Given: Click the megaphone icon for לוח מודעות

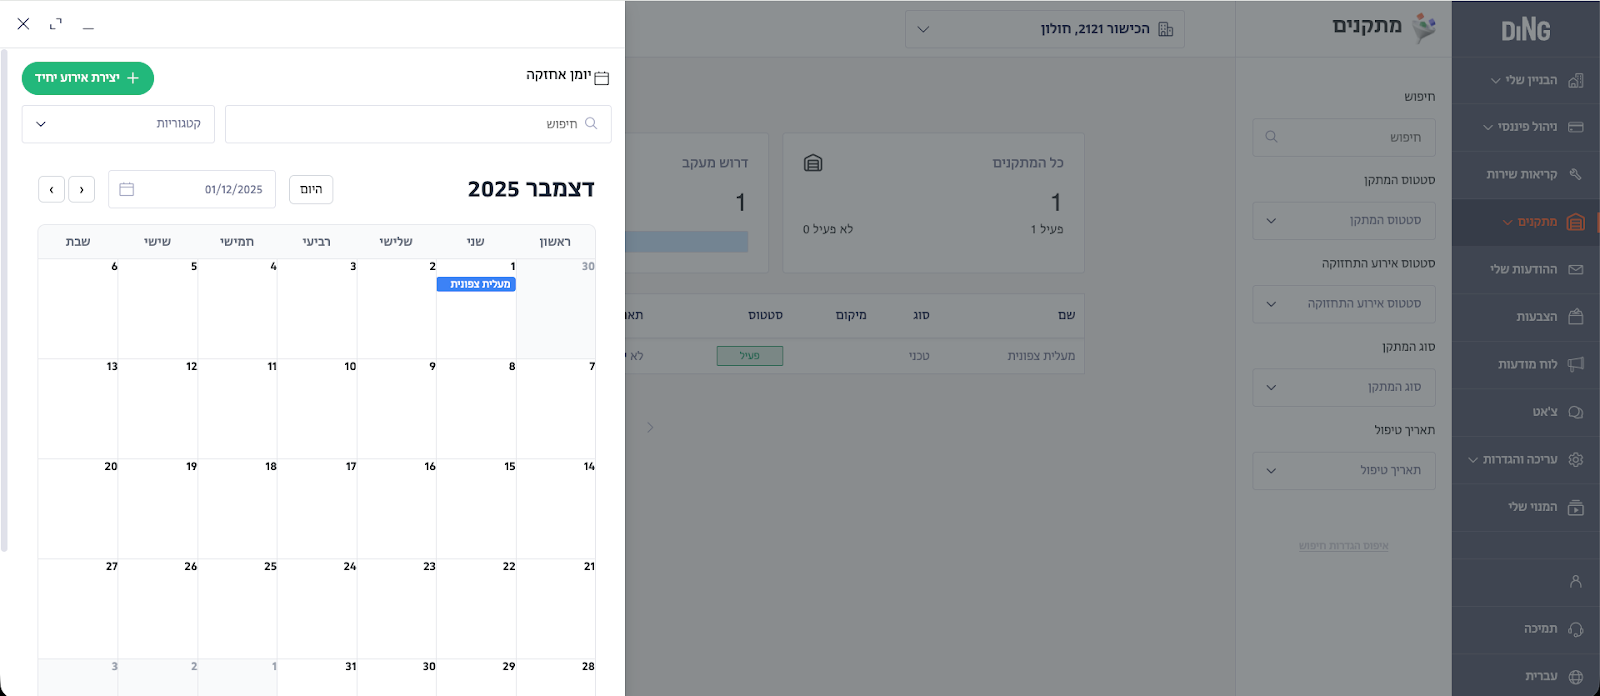Looking at the screenshot, I should pos(1575,364).
